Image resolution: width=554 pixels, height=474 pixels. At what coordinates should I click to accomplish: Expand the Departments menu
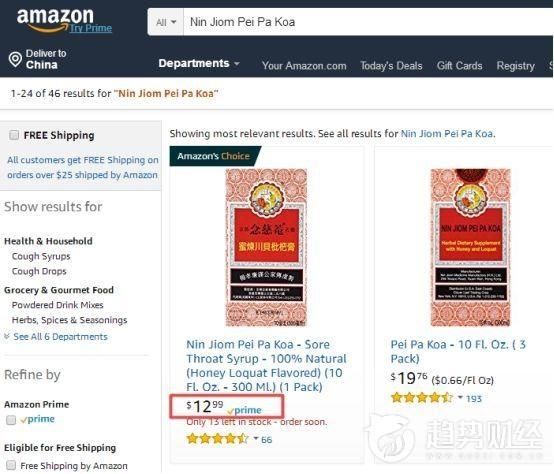click(x=199, y=63)
